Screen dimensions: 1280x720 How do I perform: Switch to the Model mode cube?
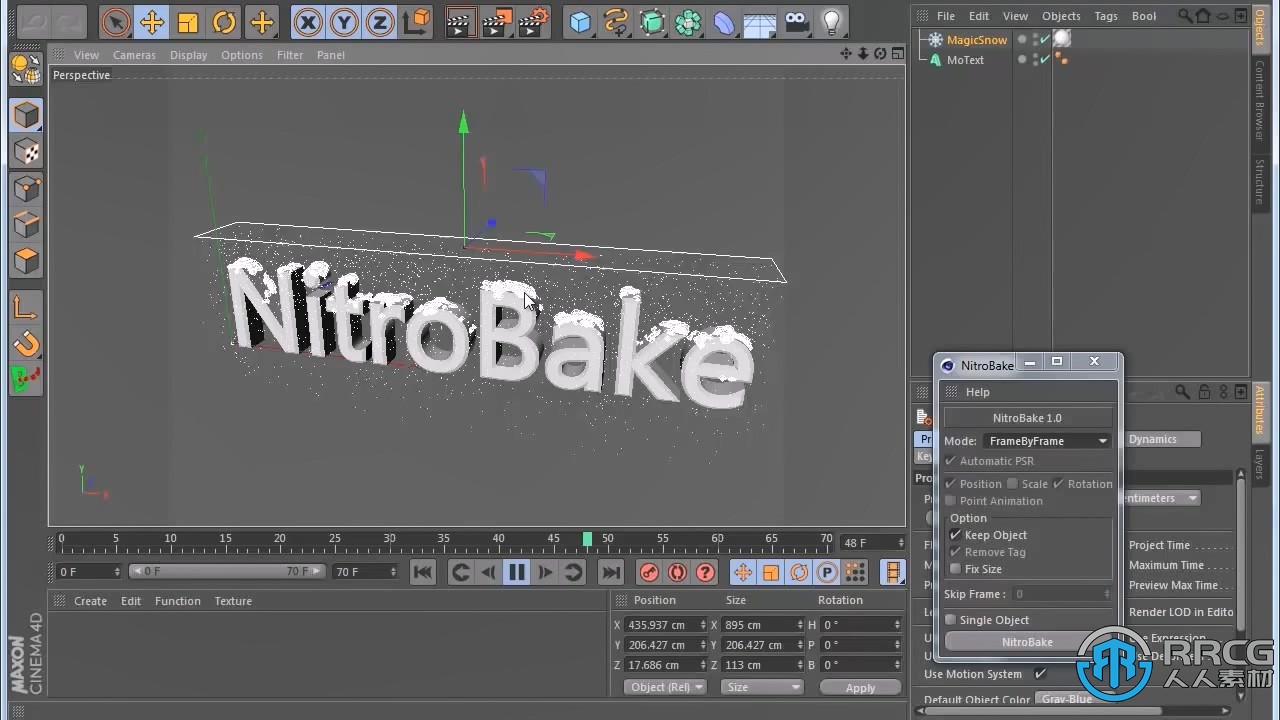(26, 115)
